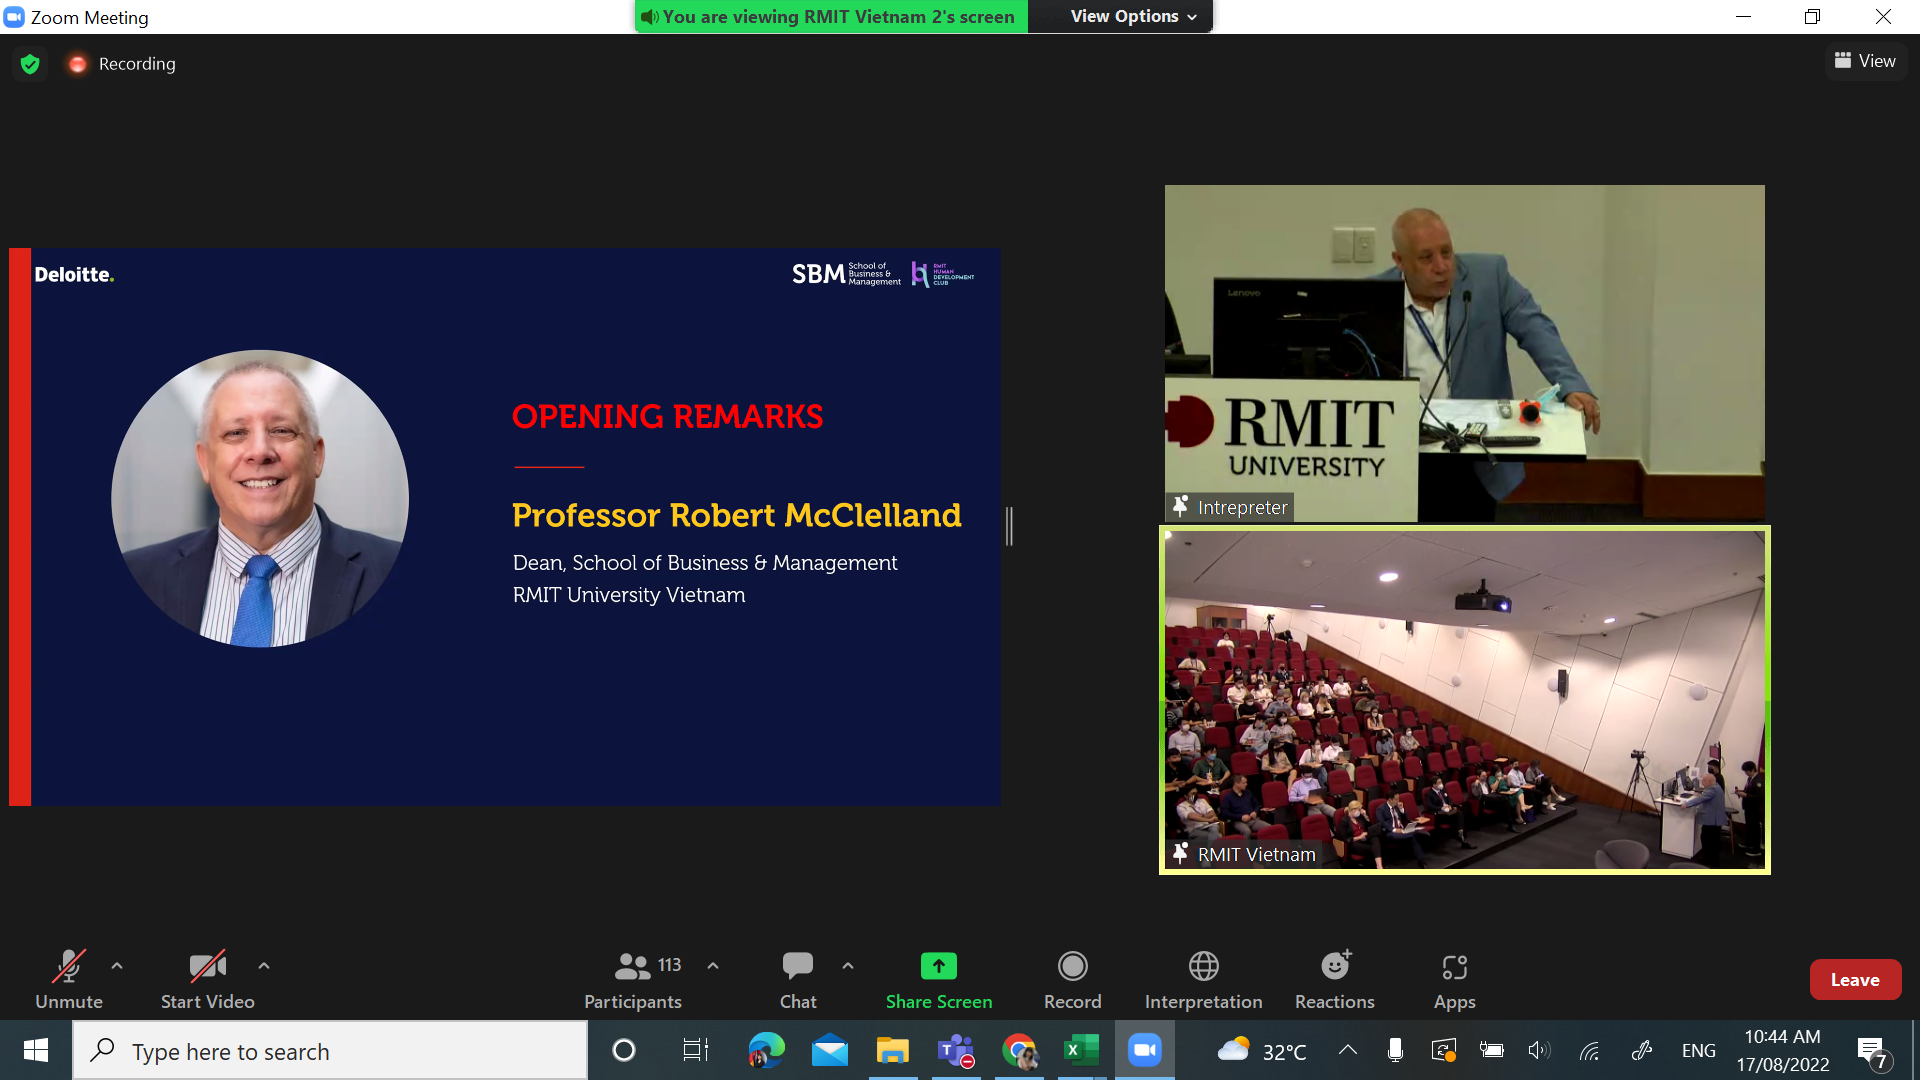The image size is (1920, 1080).
Task: Open video options arrow beside Start Video
Action: point(264,966)
